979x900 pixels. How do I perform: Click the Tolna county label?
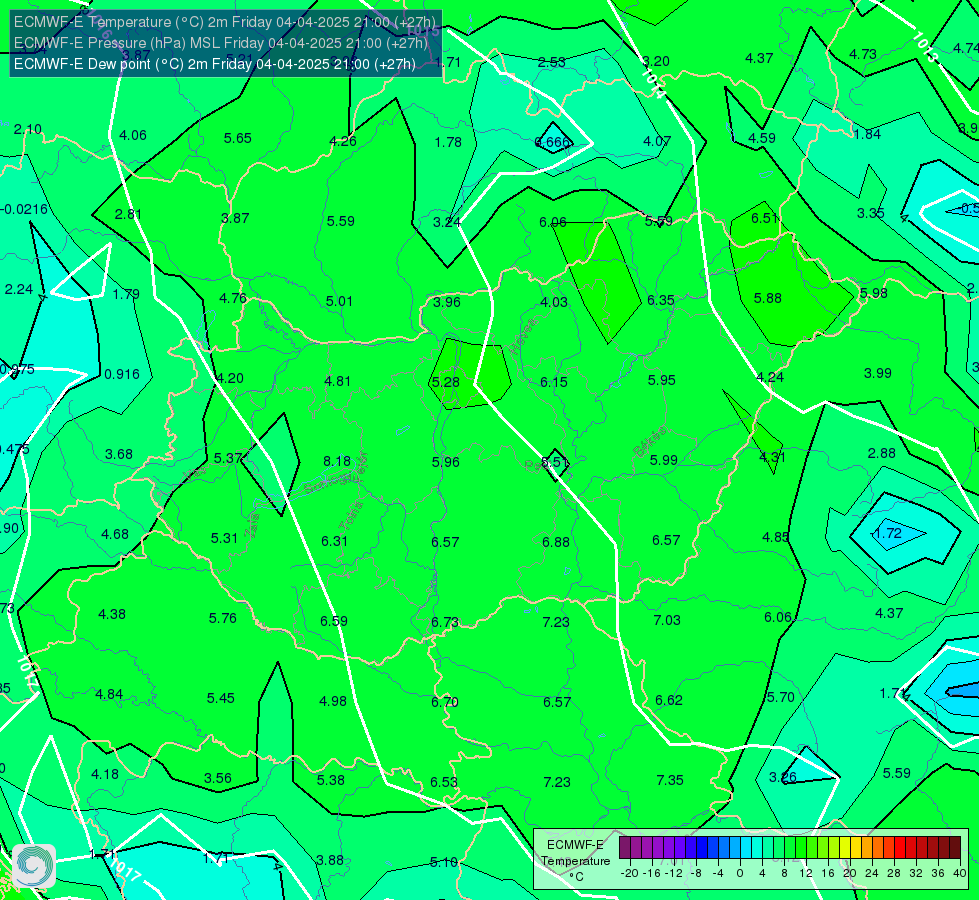coord(350,517)
